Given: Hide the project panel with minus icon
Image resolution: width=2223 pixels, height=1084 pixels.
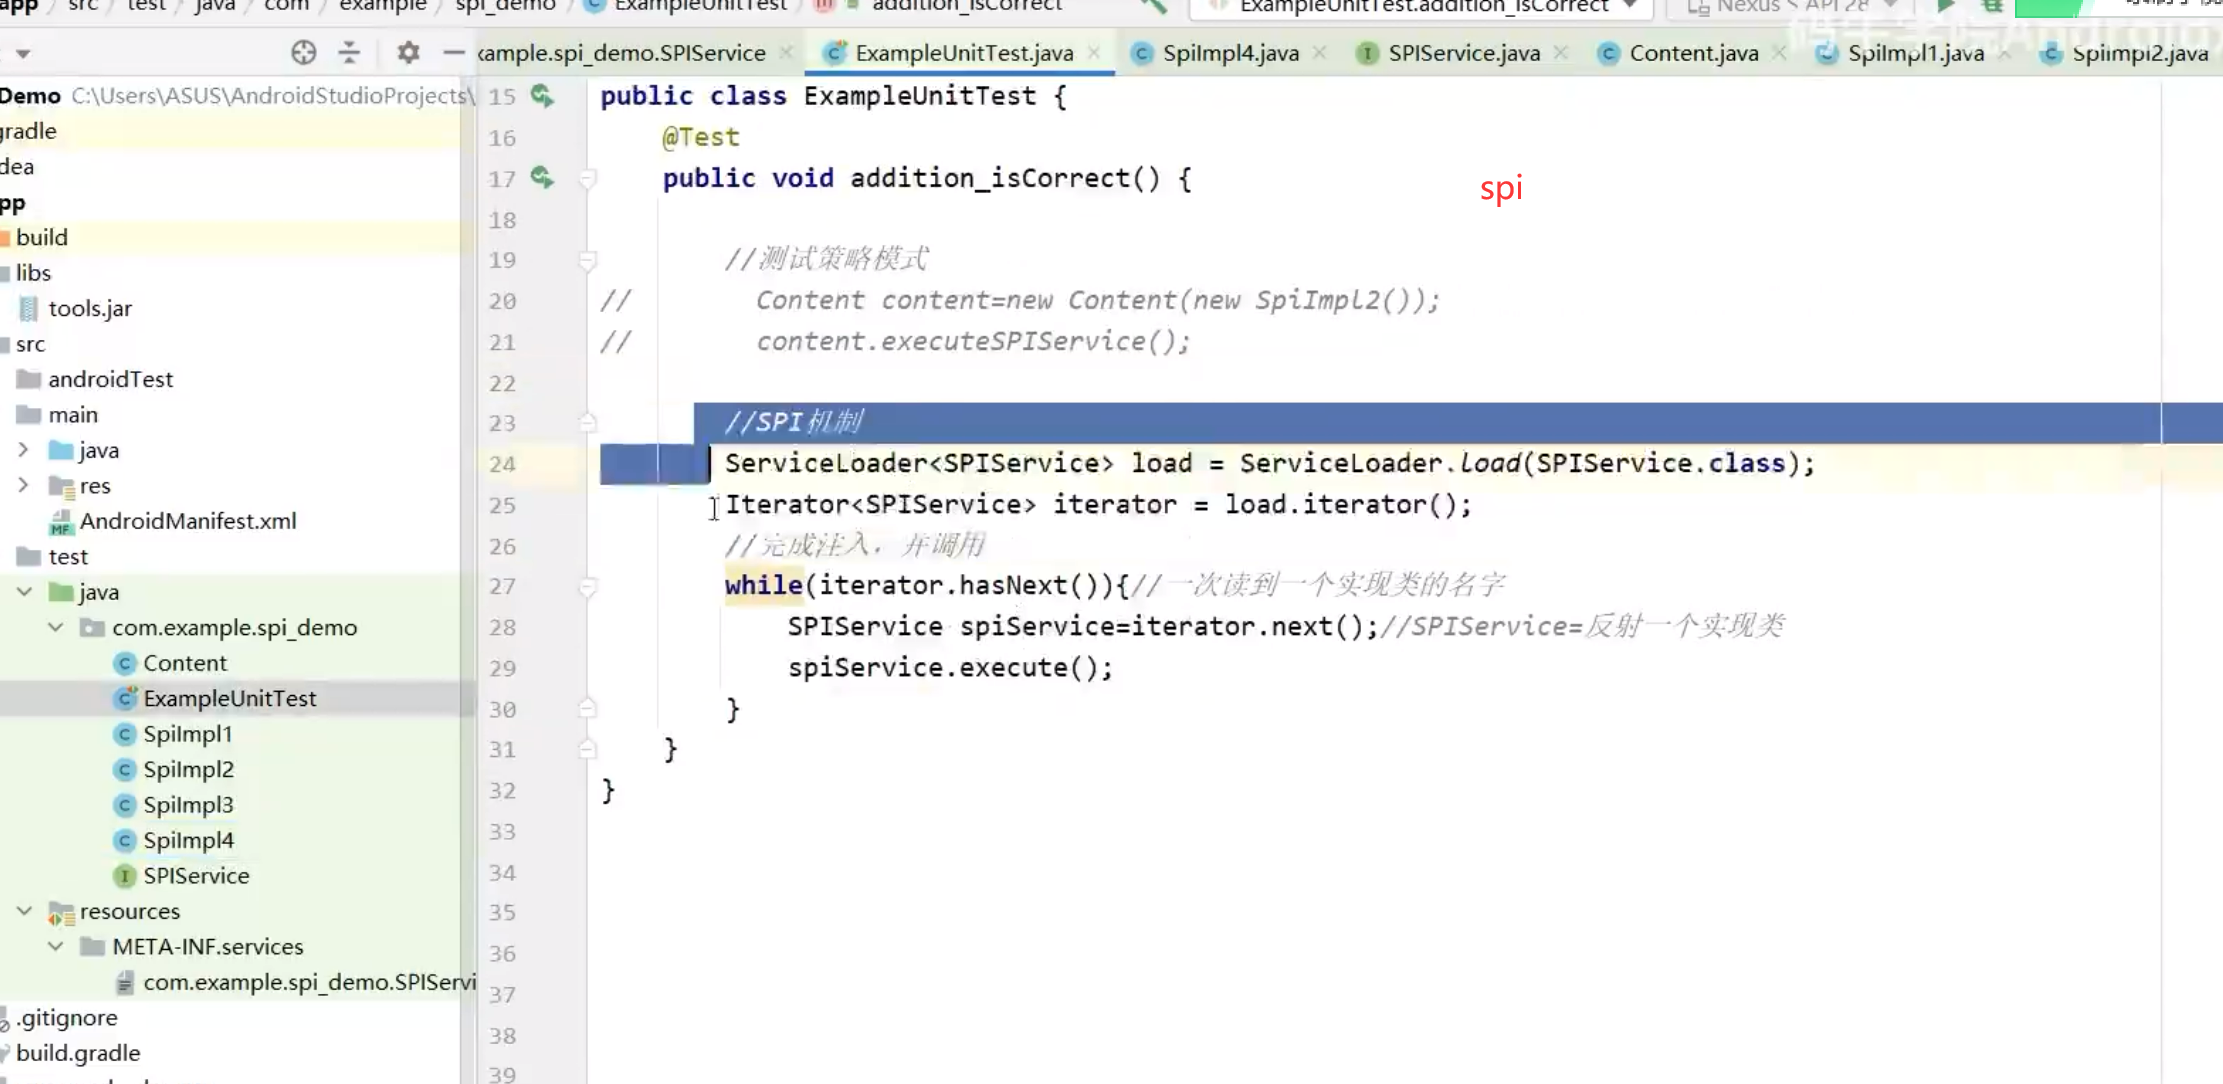Looking at the screenshot, I should (453, 52).
